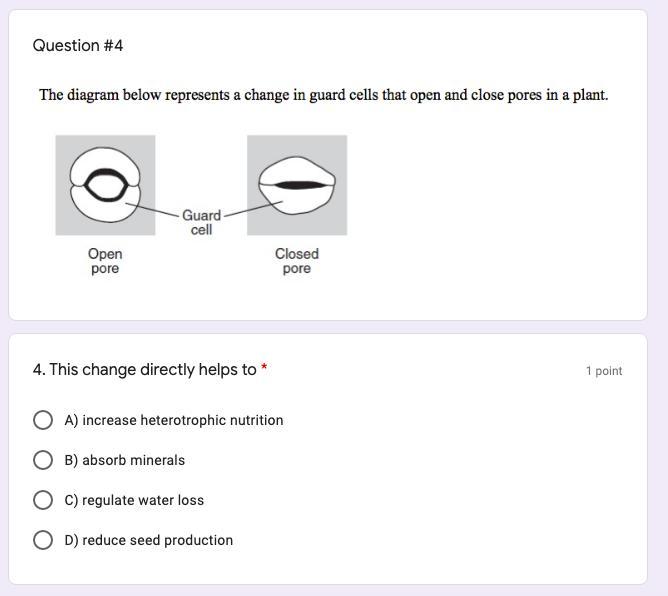Mark option C radio button

coord(43,500)
